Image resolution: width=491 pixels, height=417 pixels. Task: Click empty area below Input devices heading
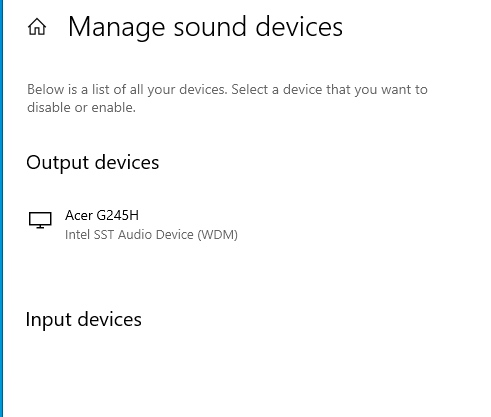(233, 373)
